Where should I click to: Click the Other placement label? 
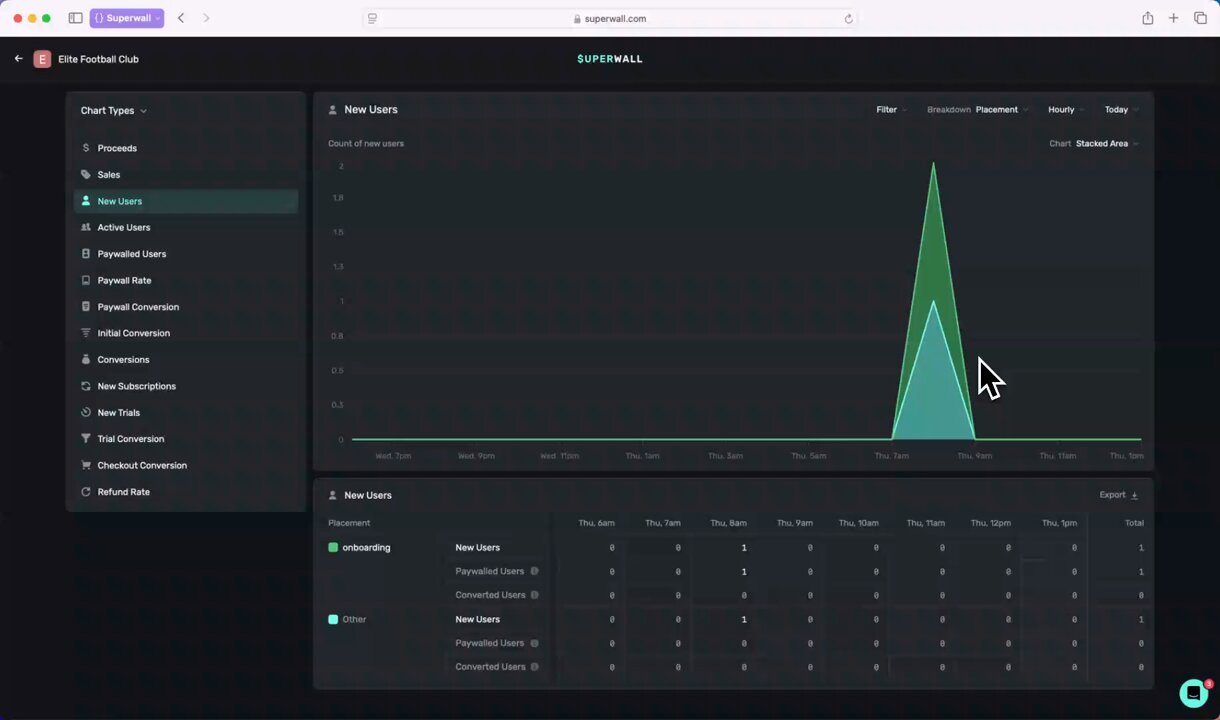point(354,620)
